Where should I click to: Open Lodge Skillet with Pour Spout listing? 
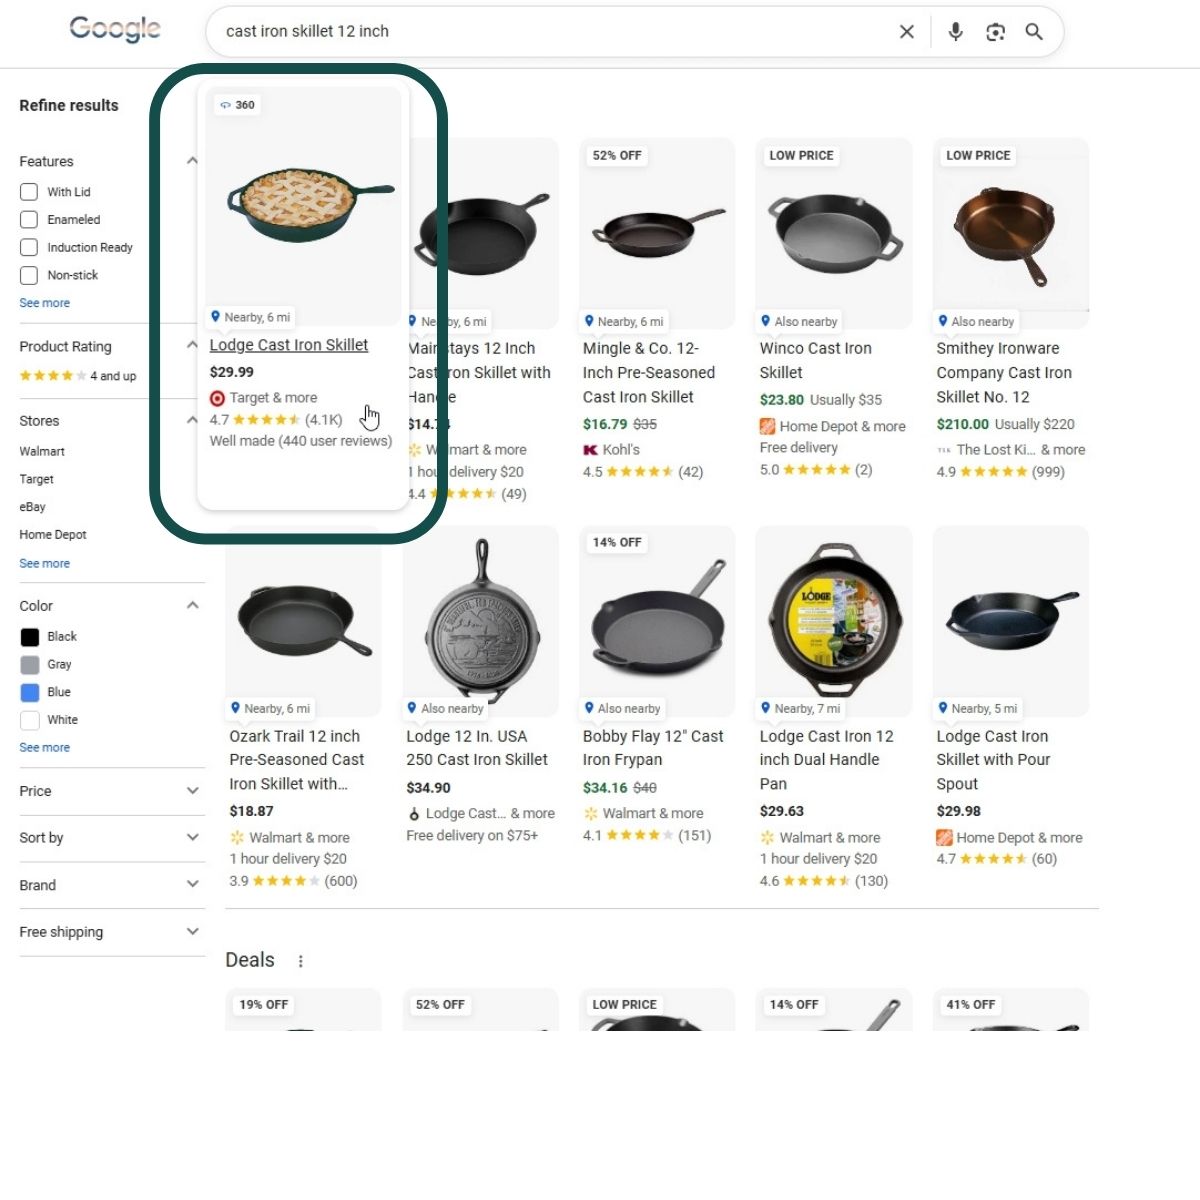(x=993, y=760)
